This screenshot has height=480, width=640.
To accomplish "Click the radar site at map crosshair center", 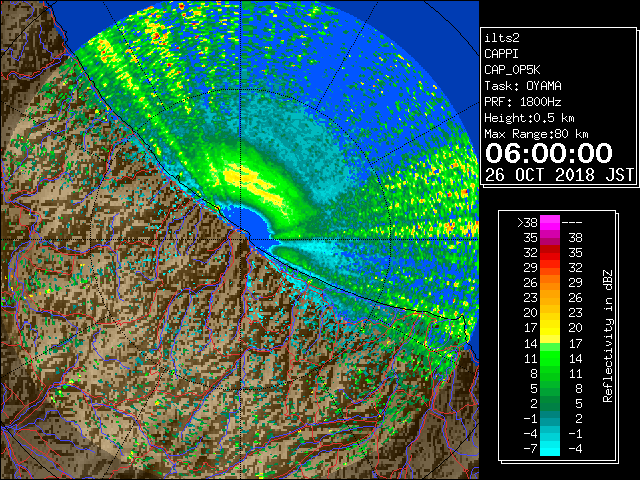I will pyautogui.click(x=242, y=239).
